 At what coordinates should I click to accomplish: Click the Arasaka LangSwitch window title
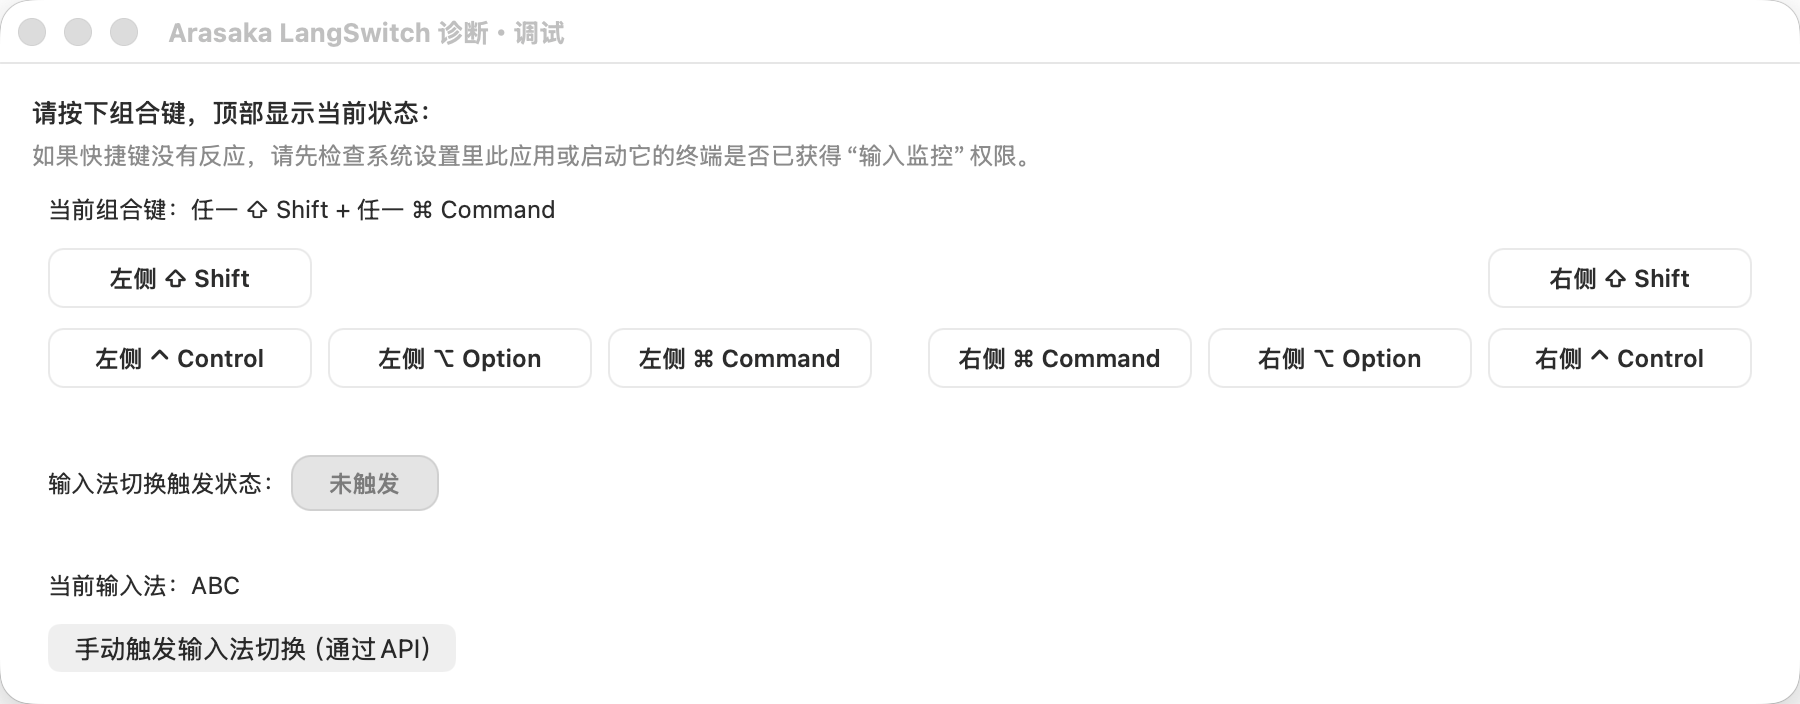click(366, 33)
